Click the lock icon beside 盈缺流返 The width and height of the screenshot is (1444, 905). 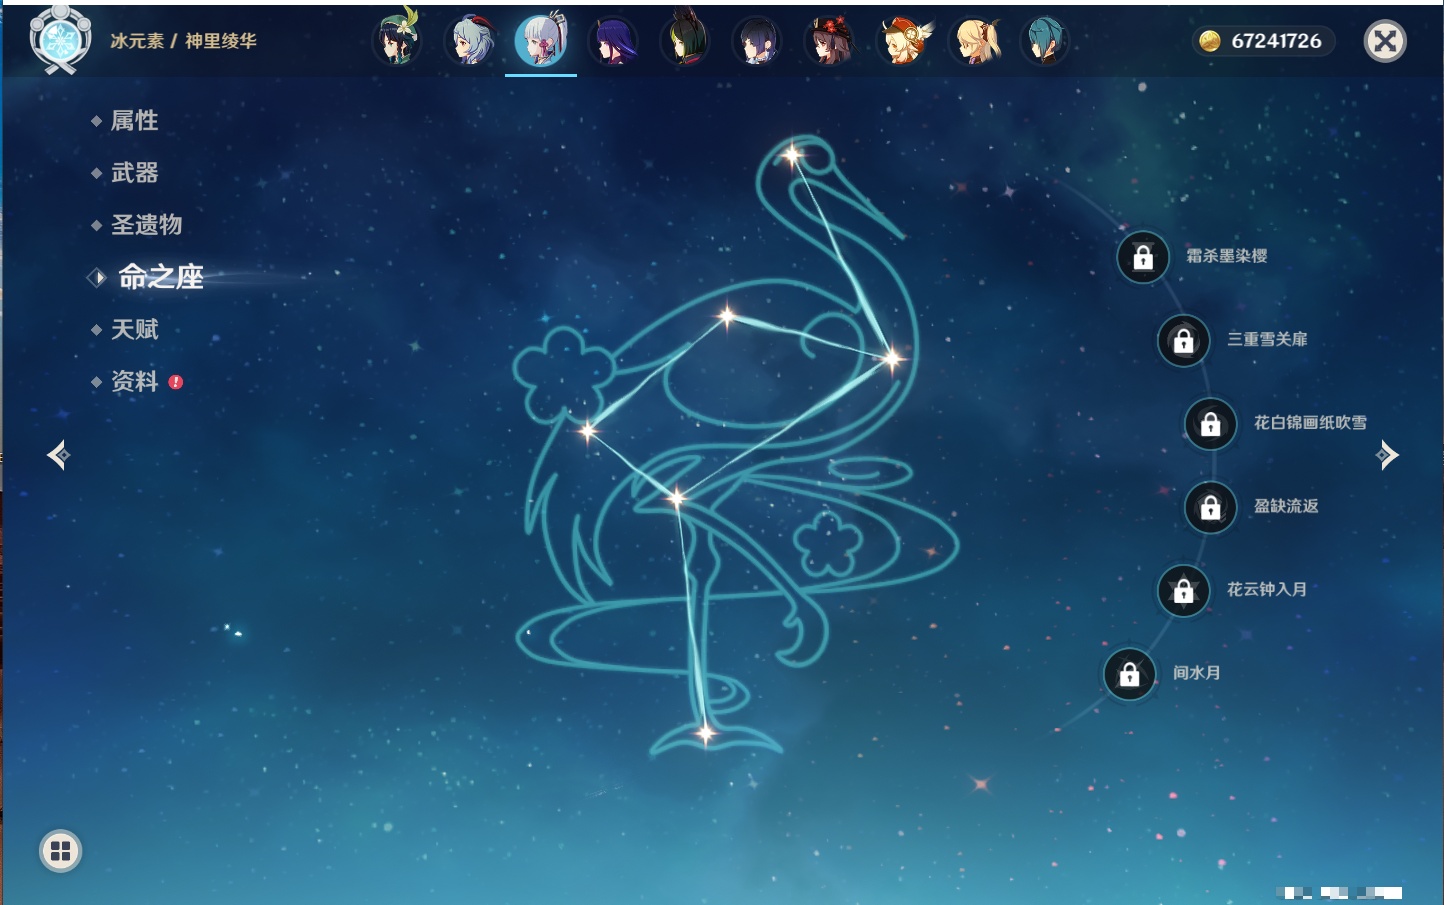1211,507
